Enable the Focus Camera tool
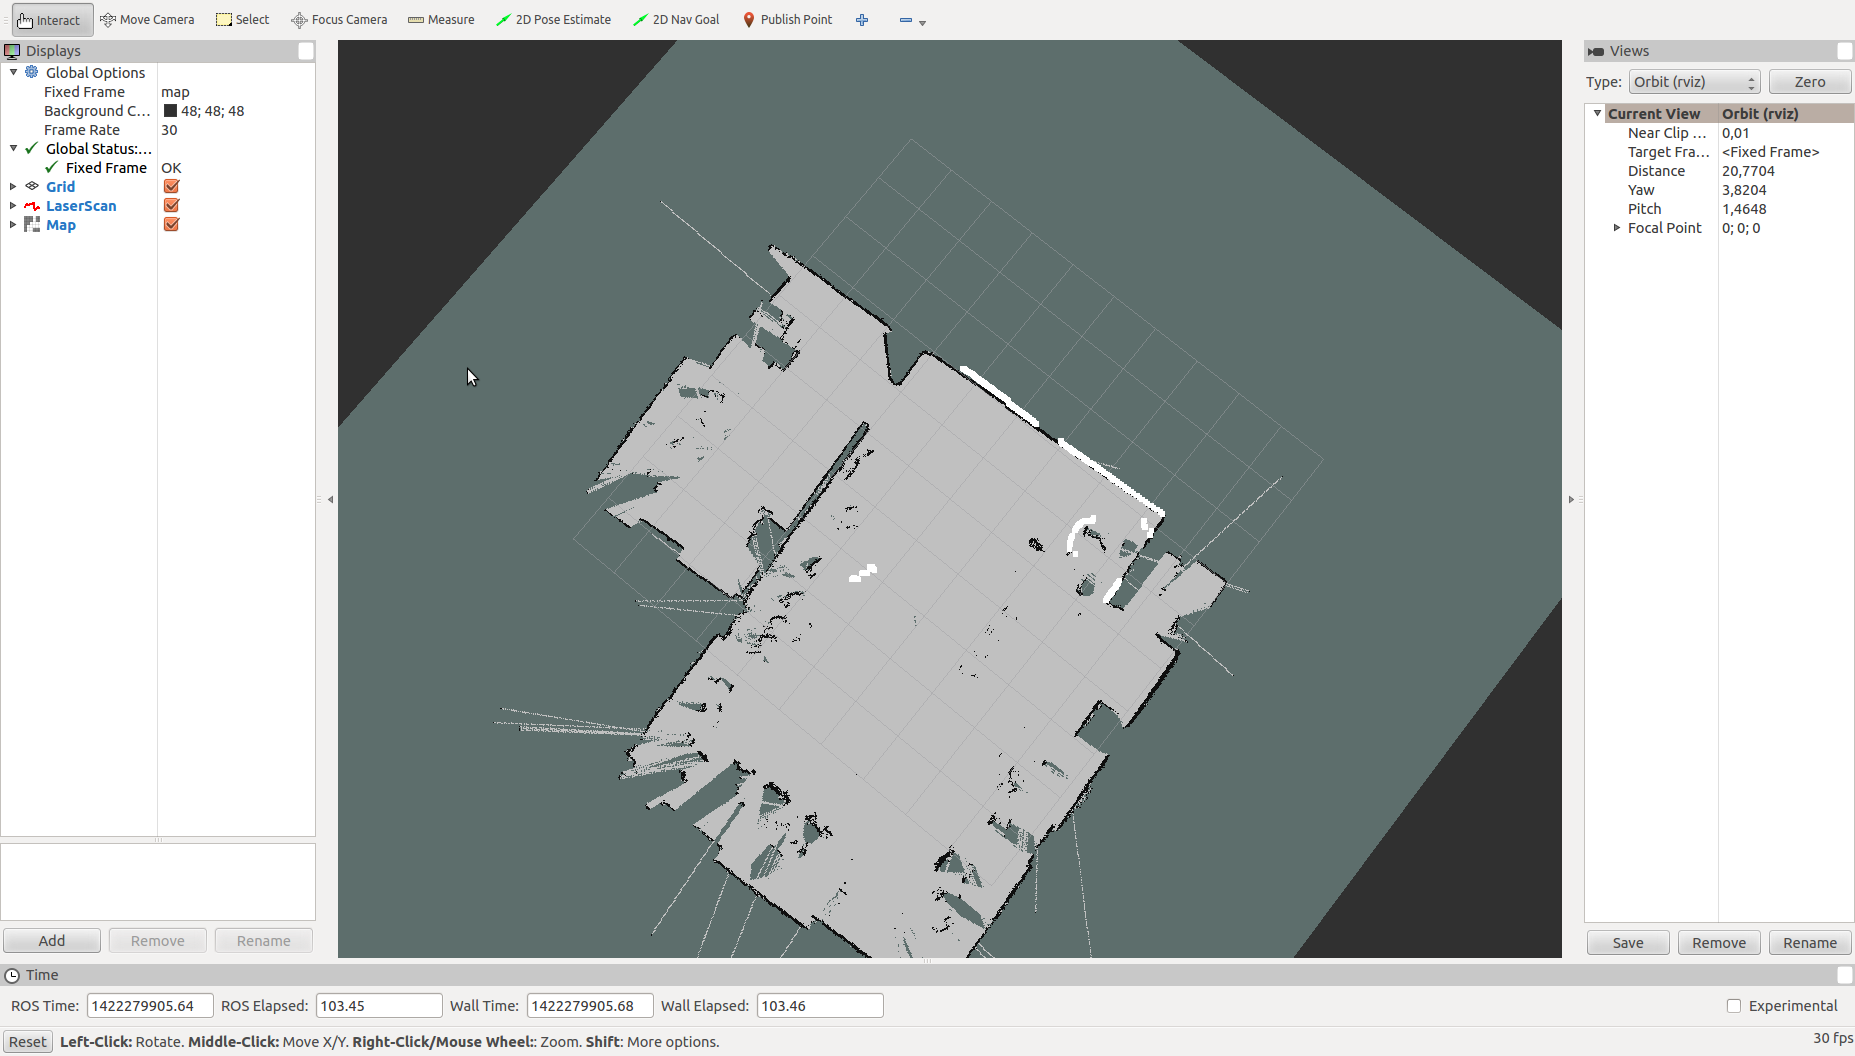This screenshot has width=1855, height=1056. (x=338, y=19)
